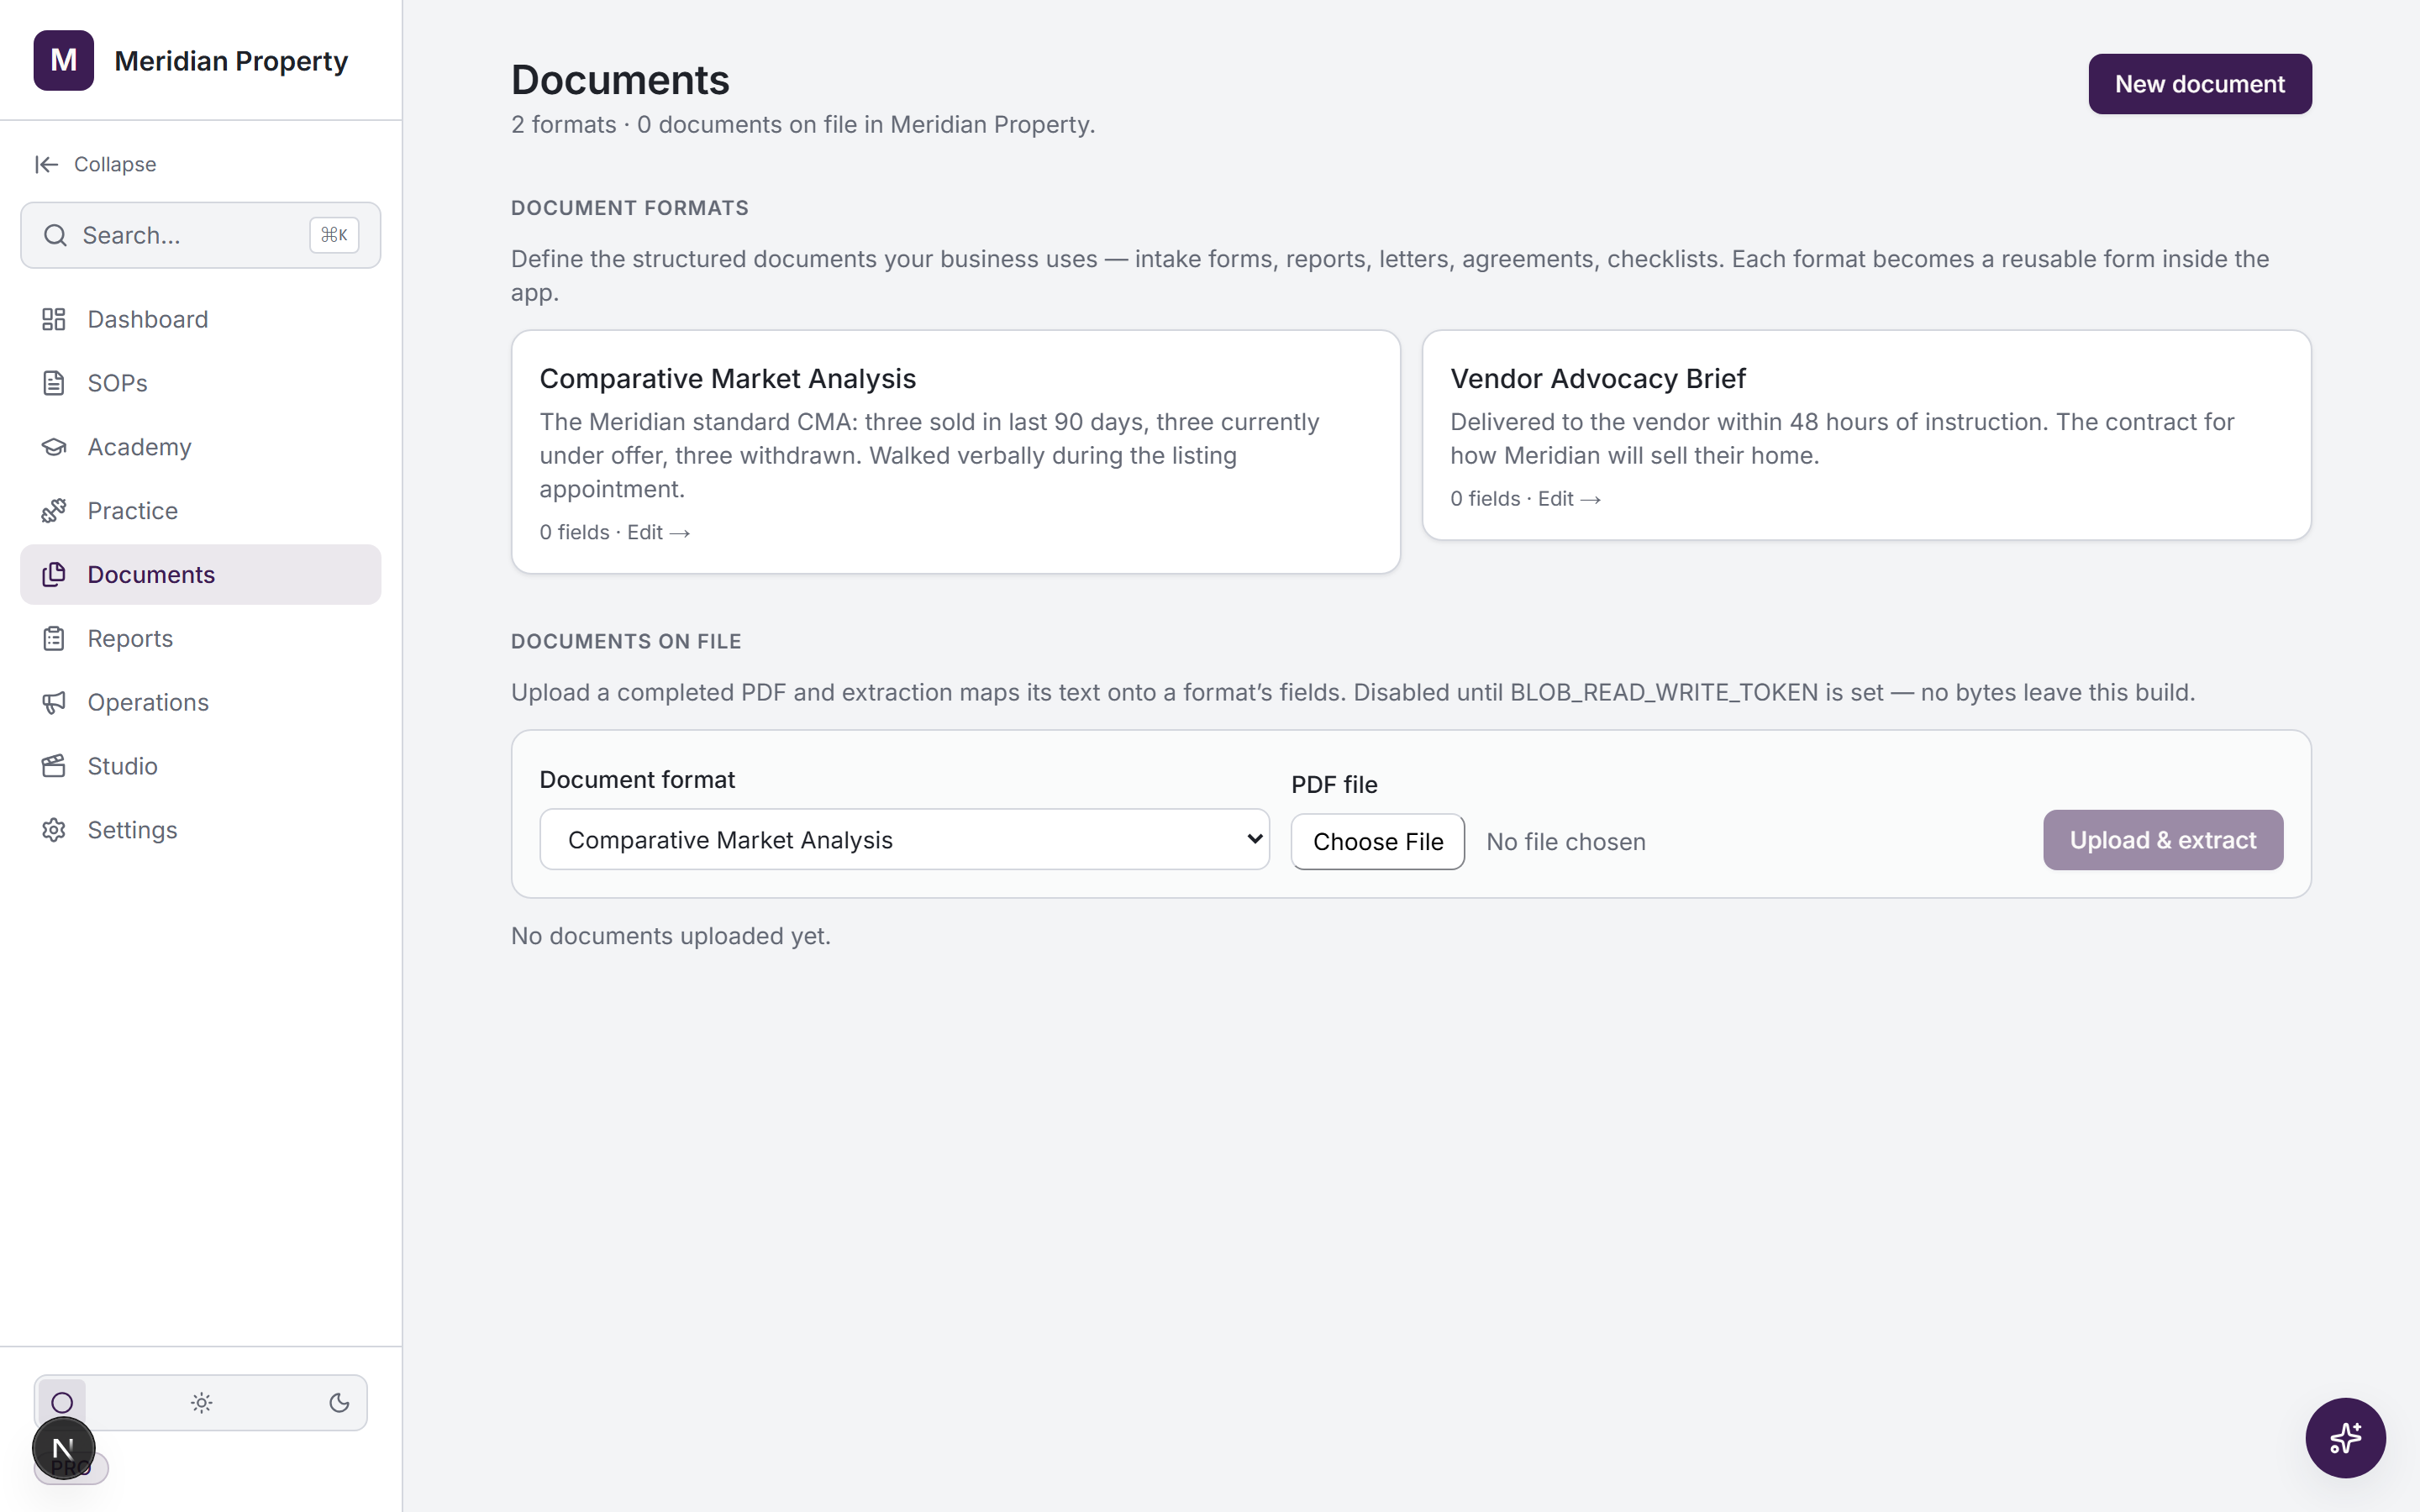
Task: Click the SOPs file icon
Action: click(54, 383)
